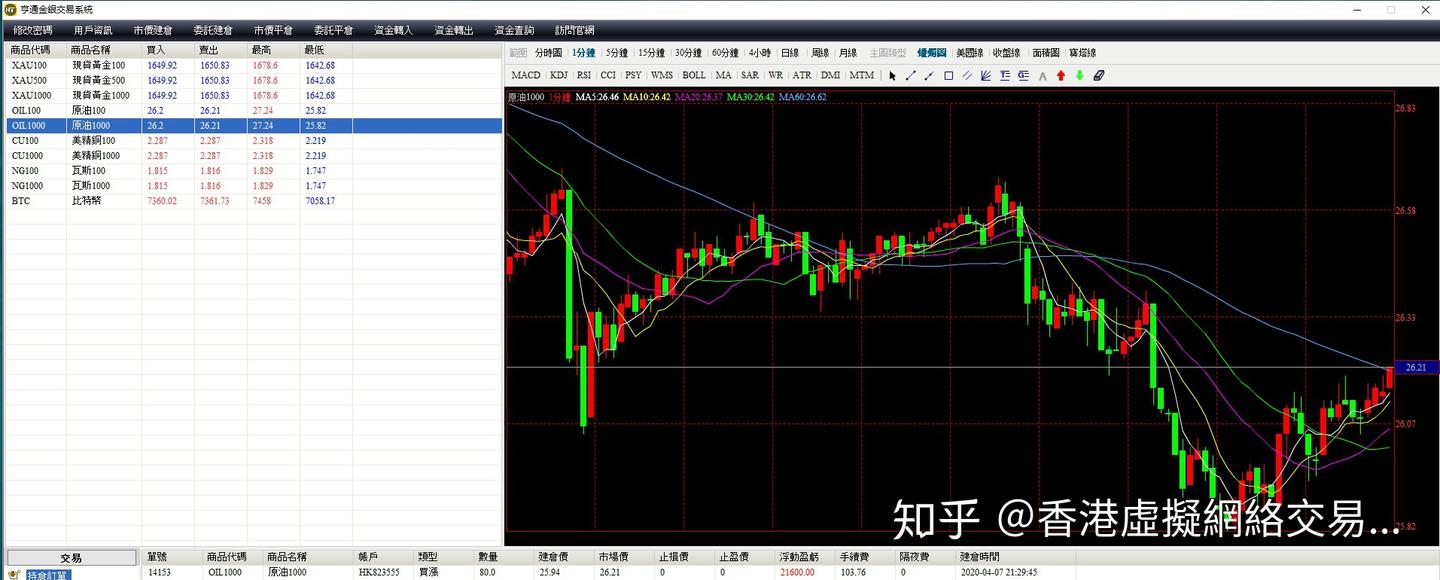Show the KDJ indicator

tap(558, 74)
